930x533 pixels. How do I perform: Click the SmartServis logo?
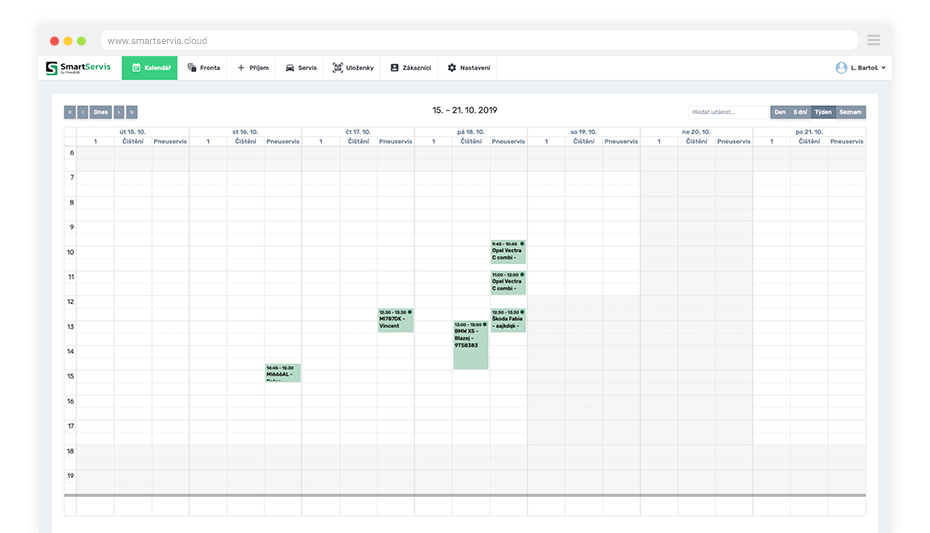point(78,68)
